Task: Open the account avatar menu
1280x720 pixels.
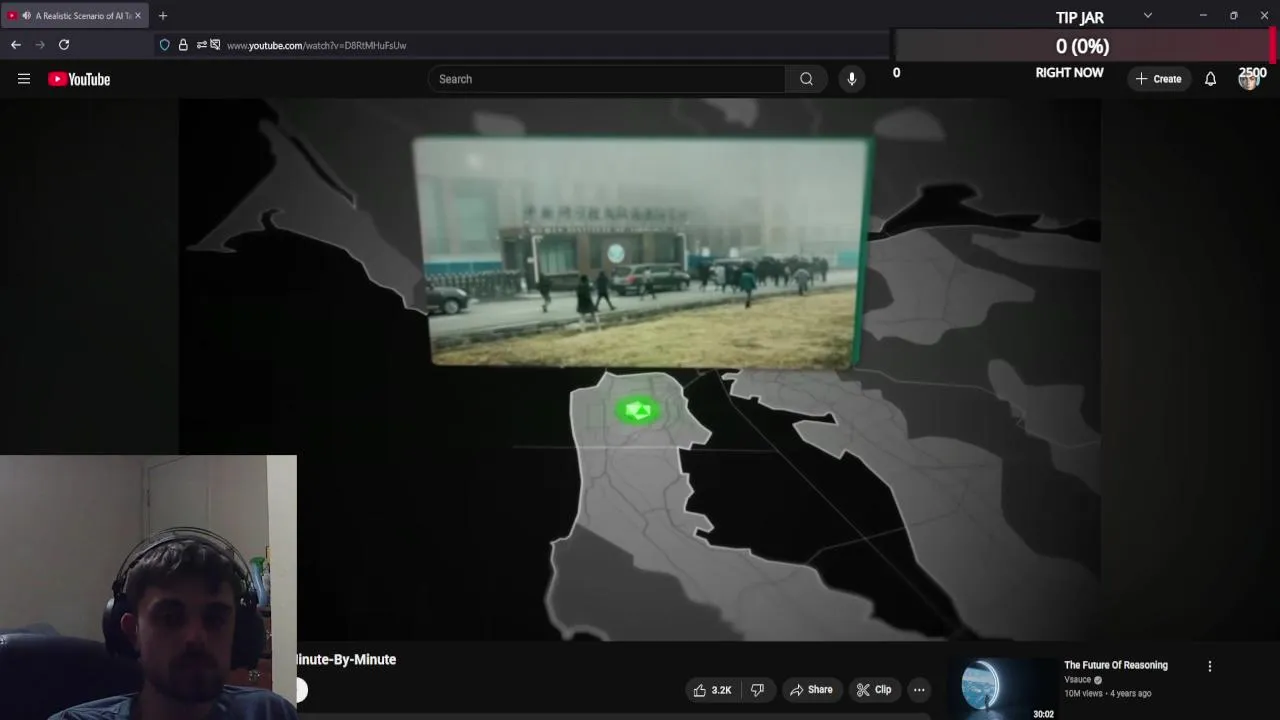Action: pos(1248,79)
